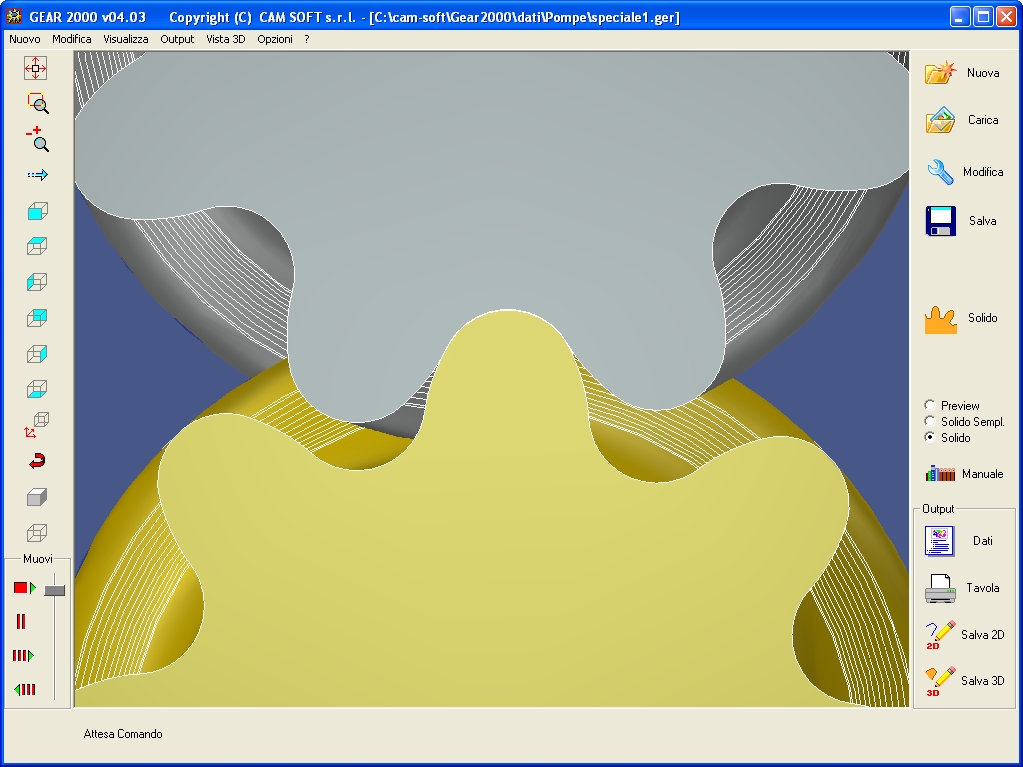Click the Salva text label
Screen dimensions: 1023x767
(x=983, y=221)
